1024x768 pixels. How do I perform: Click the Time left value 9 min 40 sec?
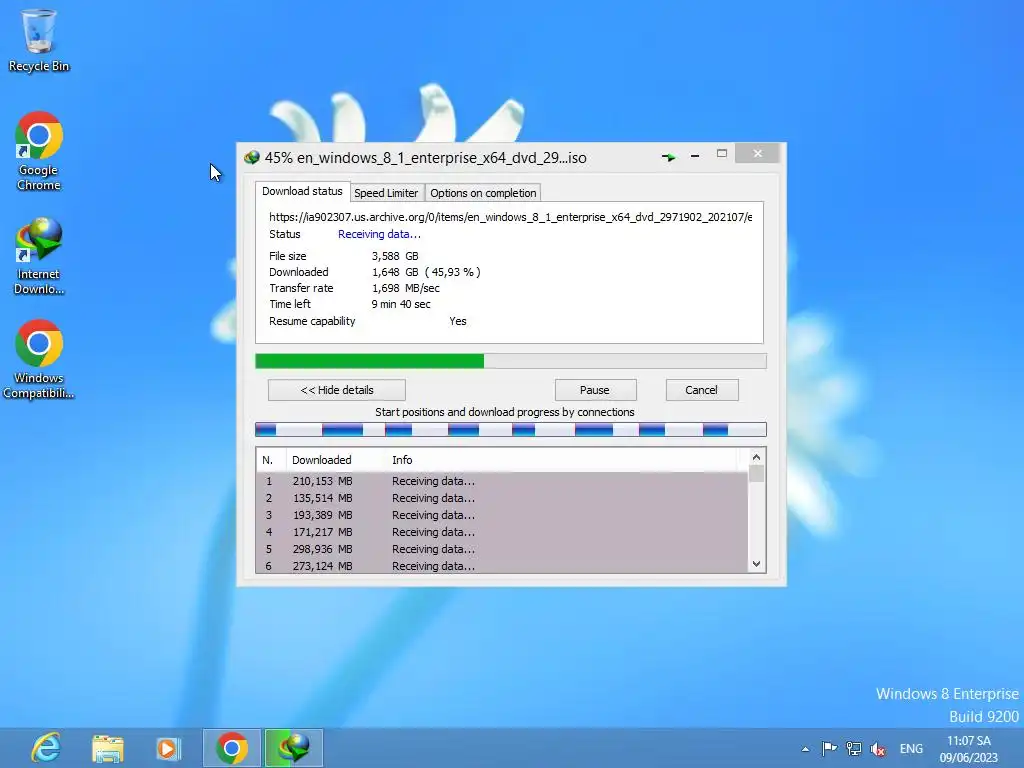click(401, 304)
